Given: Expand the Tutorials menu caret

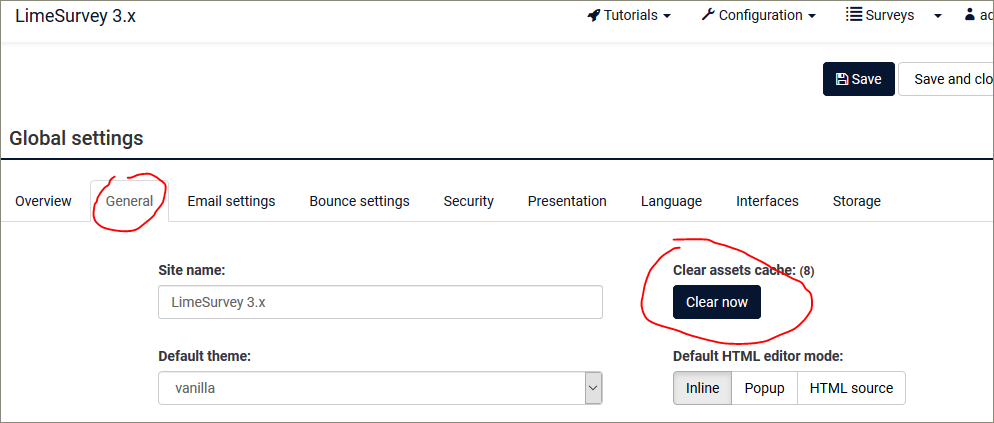Looking at the screenshot, I should point(667,16).
